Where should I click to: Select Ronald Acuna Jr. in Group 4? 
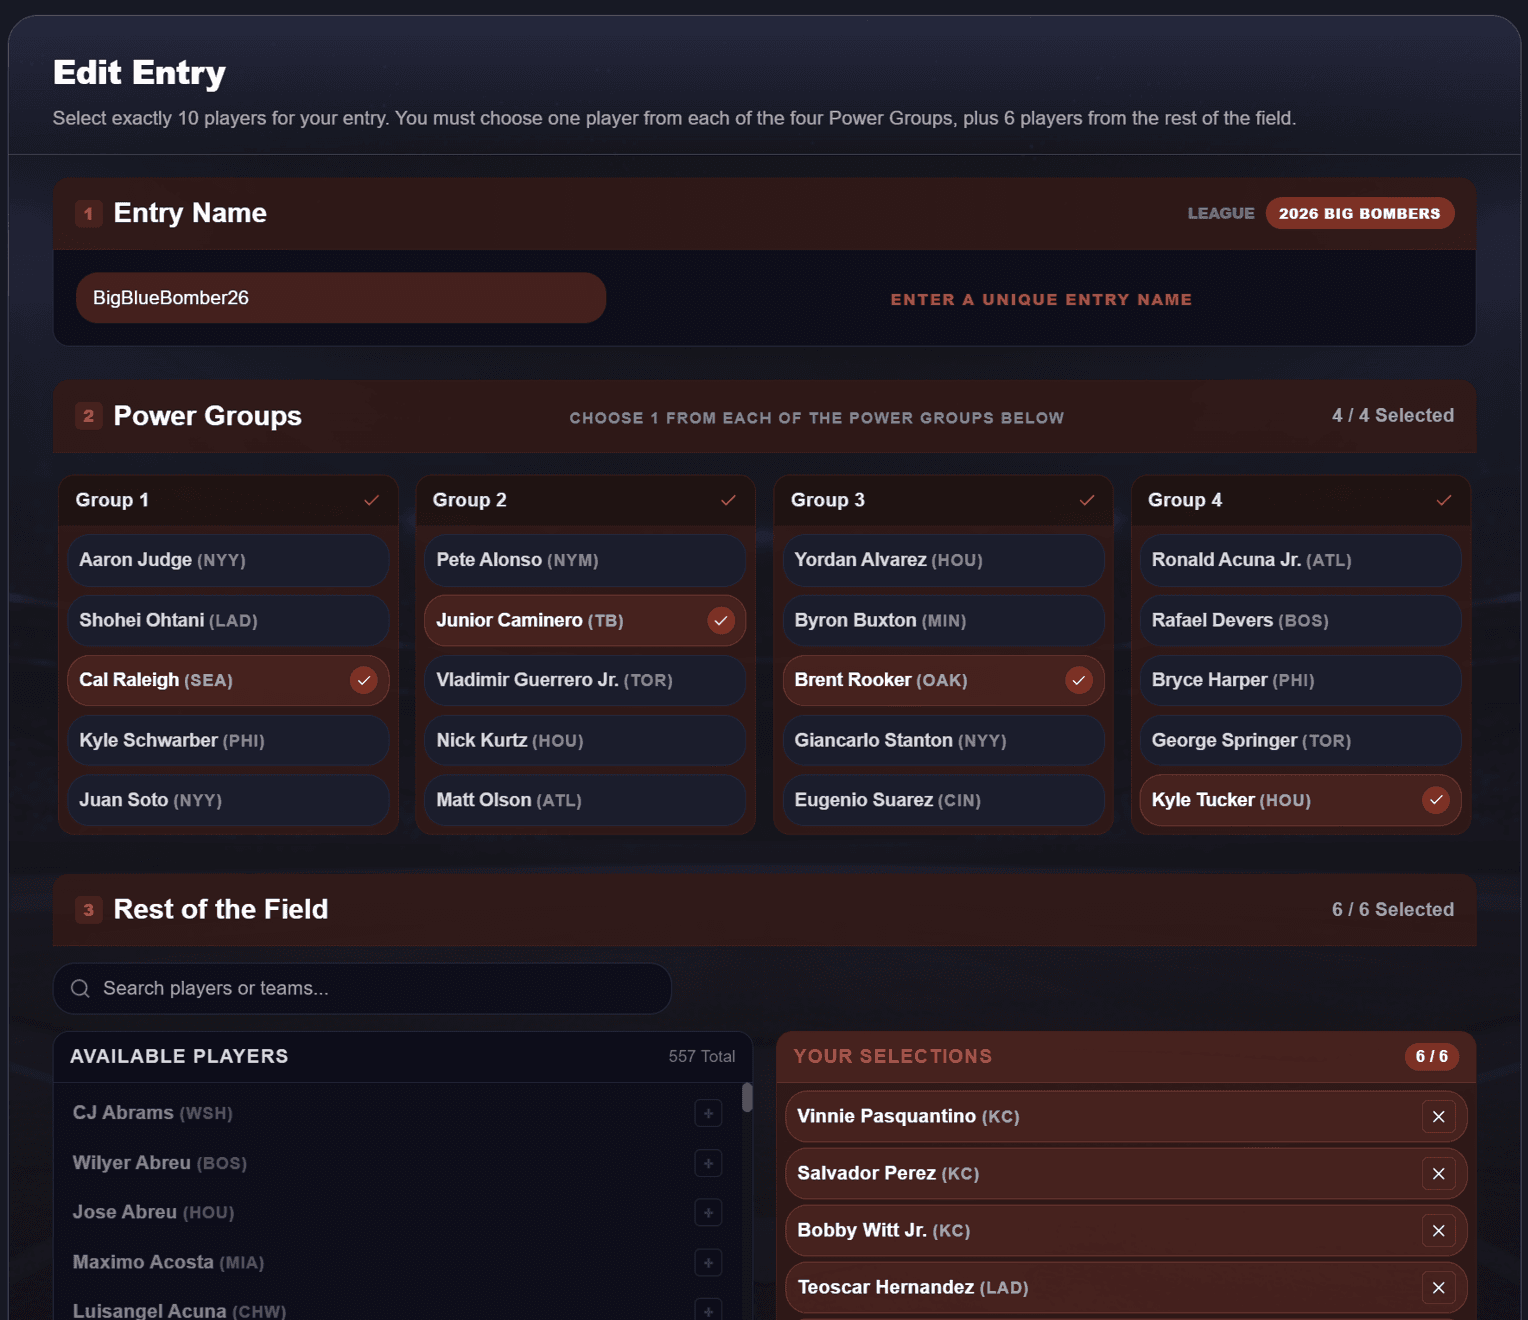pyautogui.click(x=1299, y=560)
